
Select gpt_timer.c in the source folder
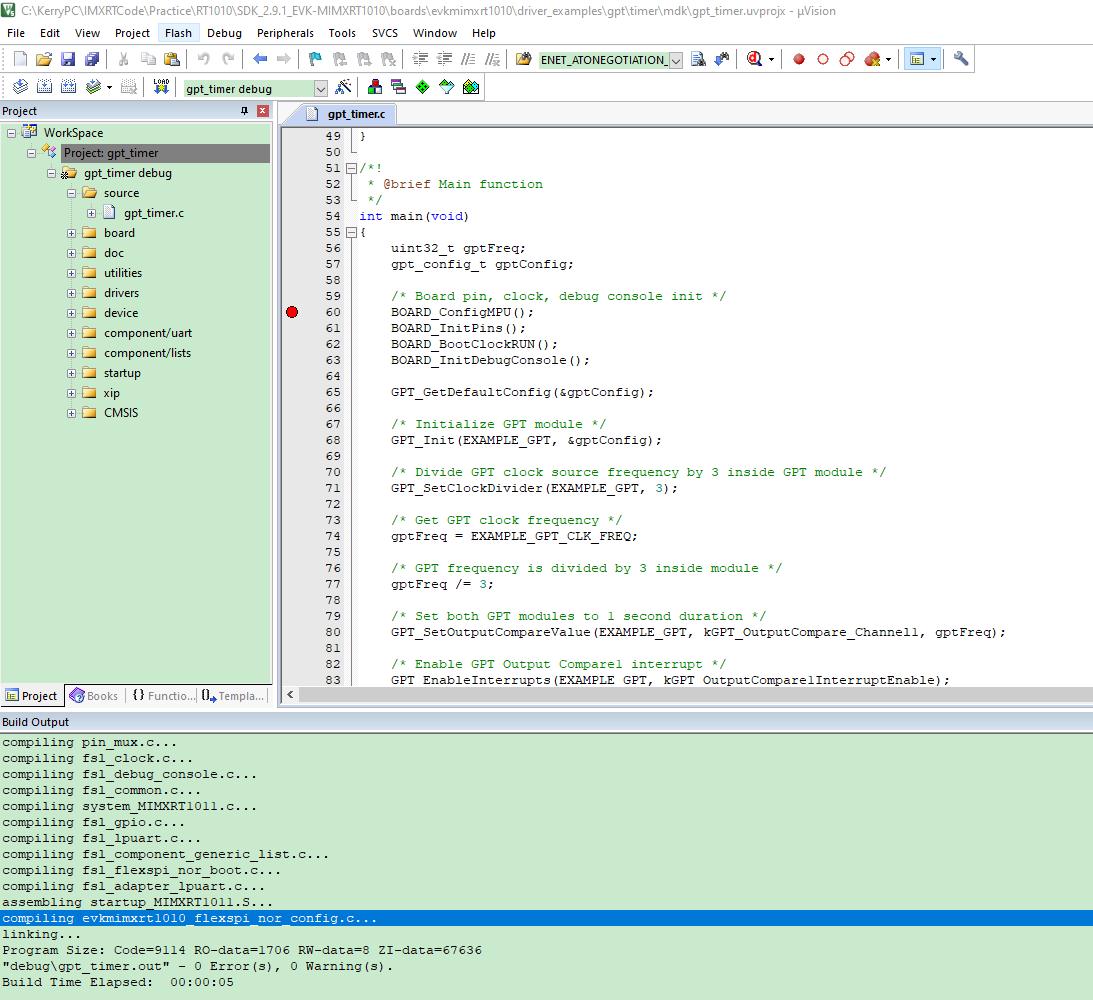click(153, 213)
